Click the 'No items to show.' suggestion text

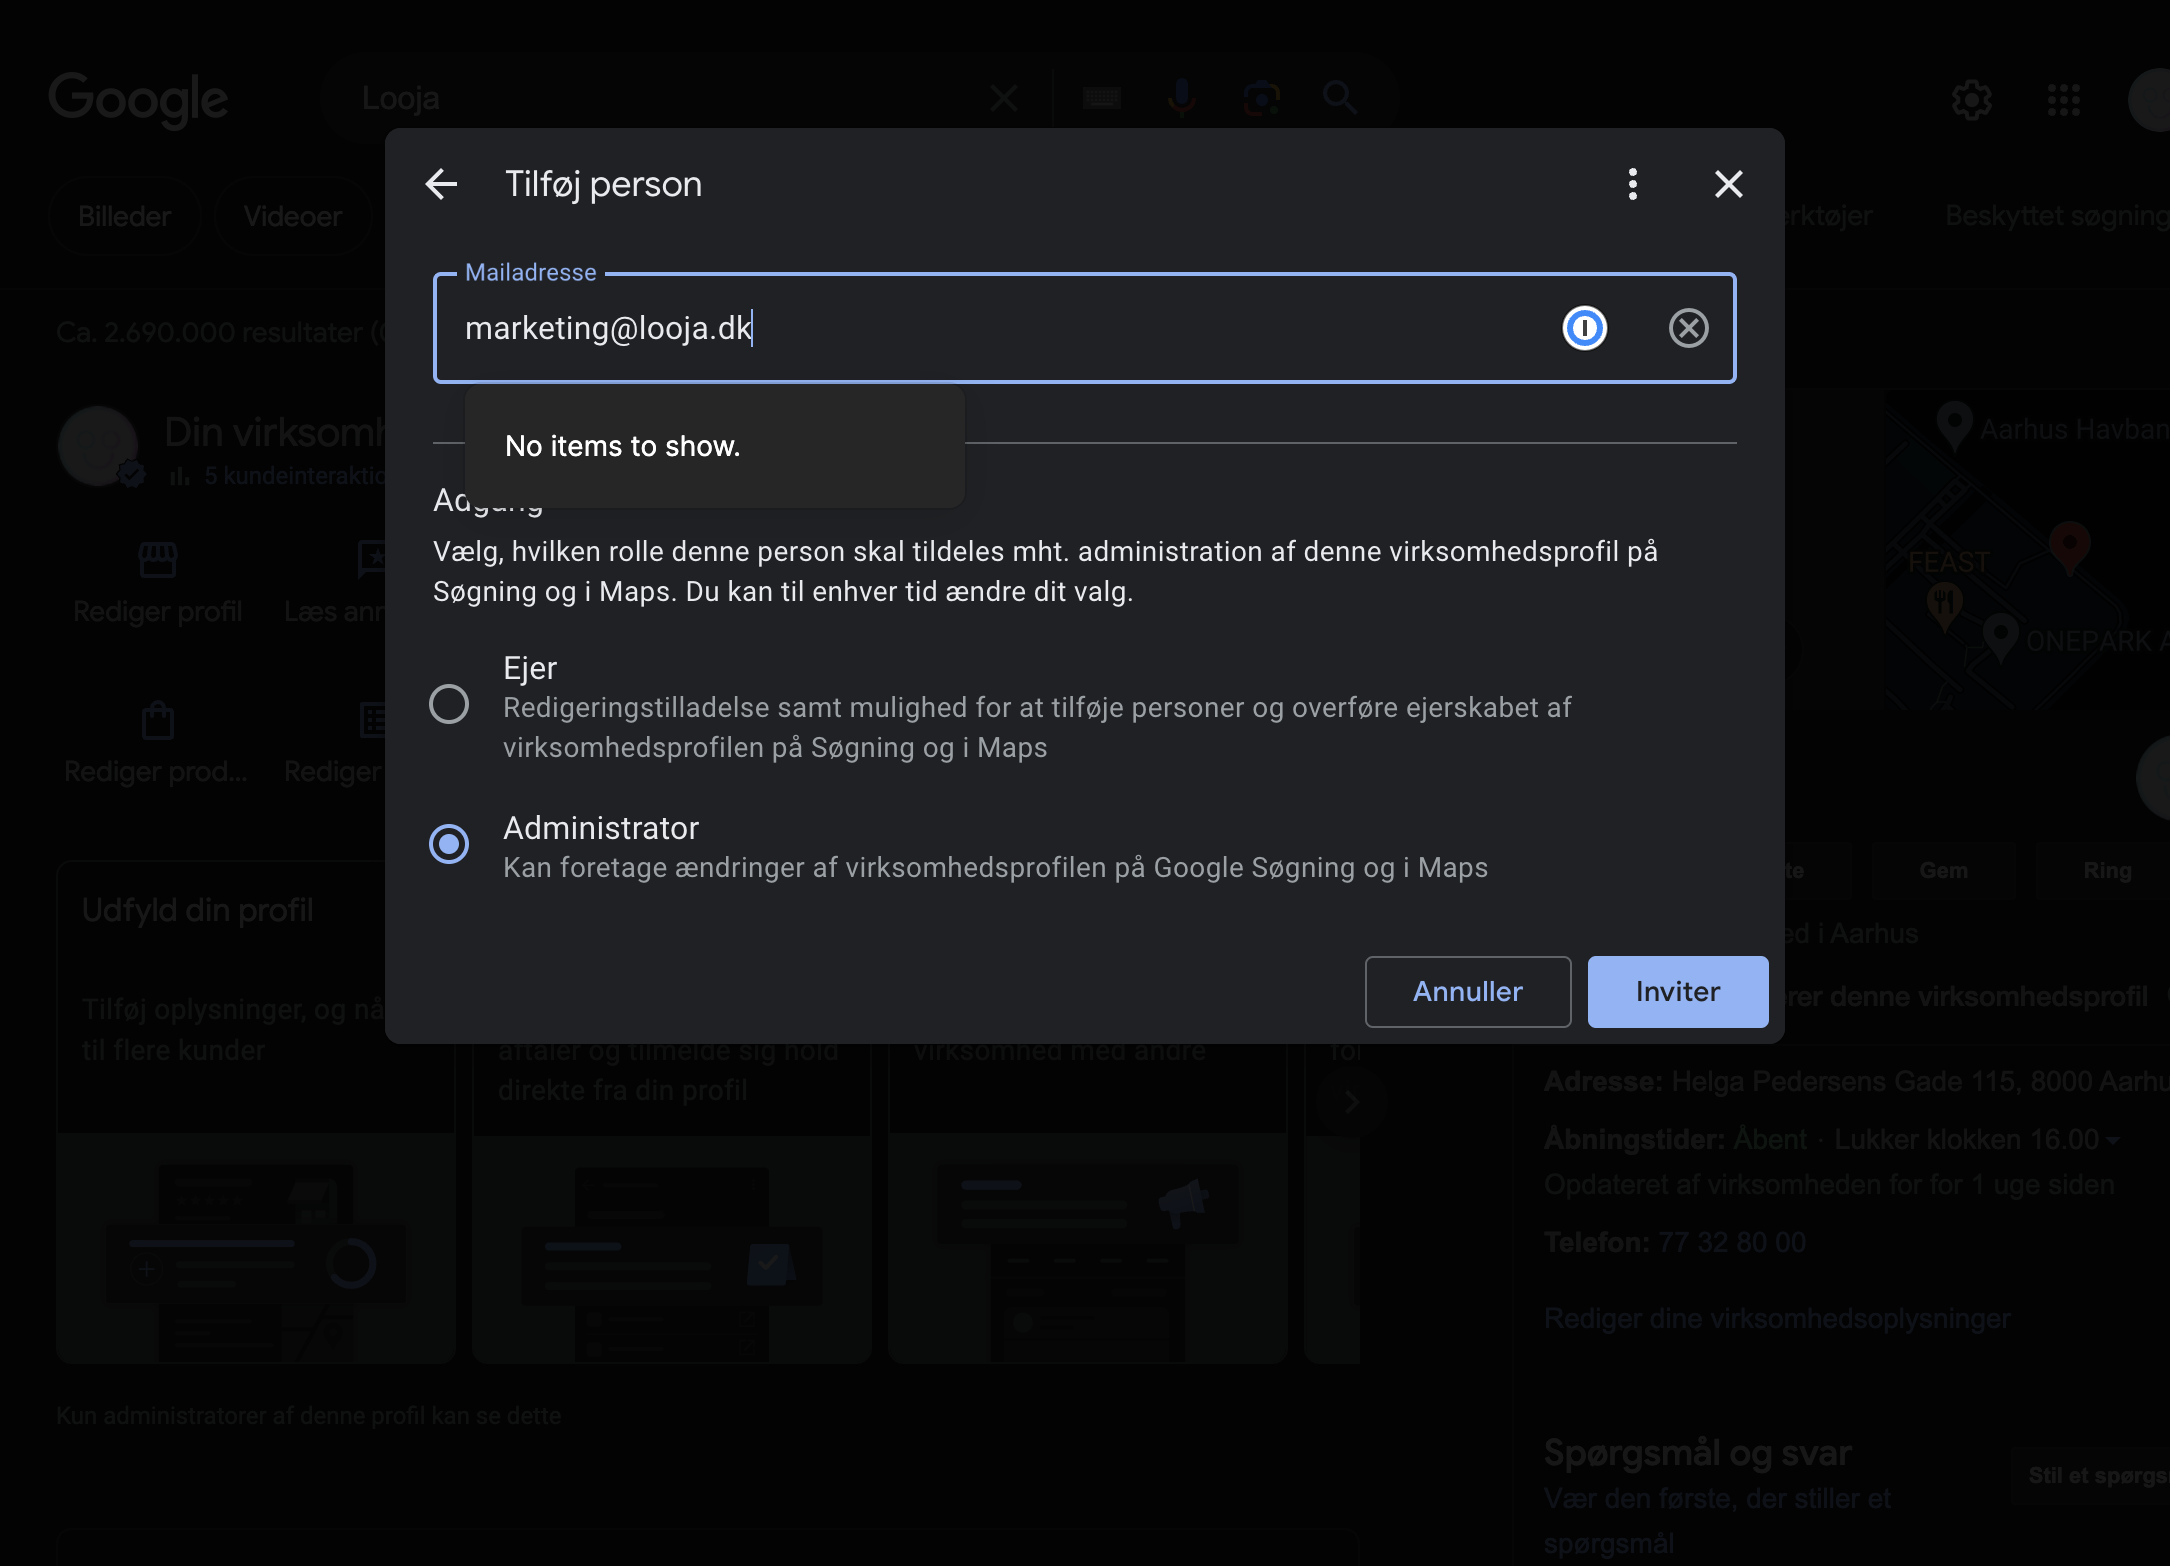(623, 446)
